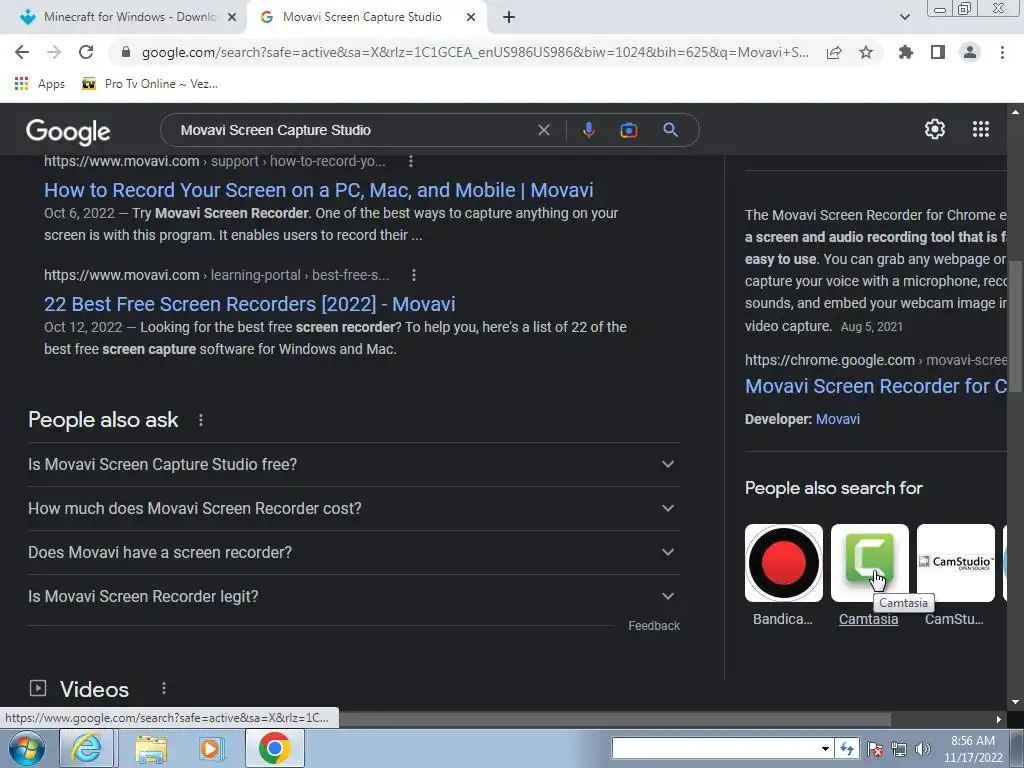Image resolution: width=1024 pixels, height=768 pixels.
Task: Click the share page icon in address bar
Action: 834,52
